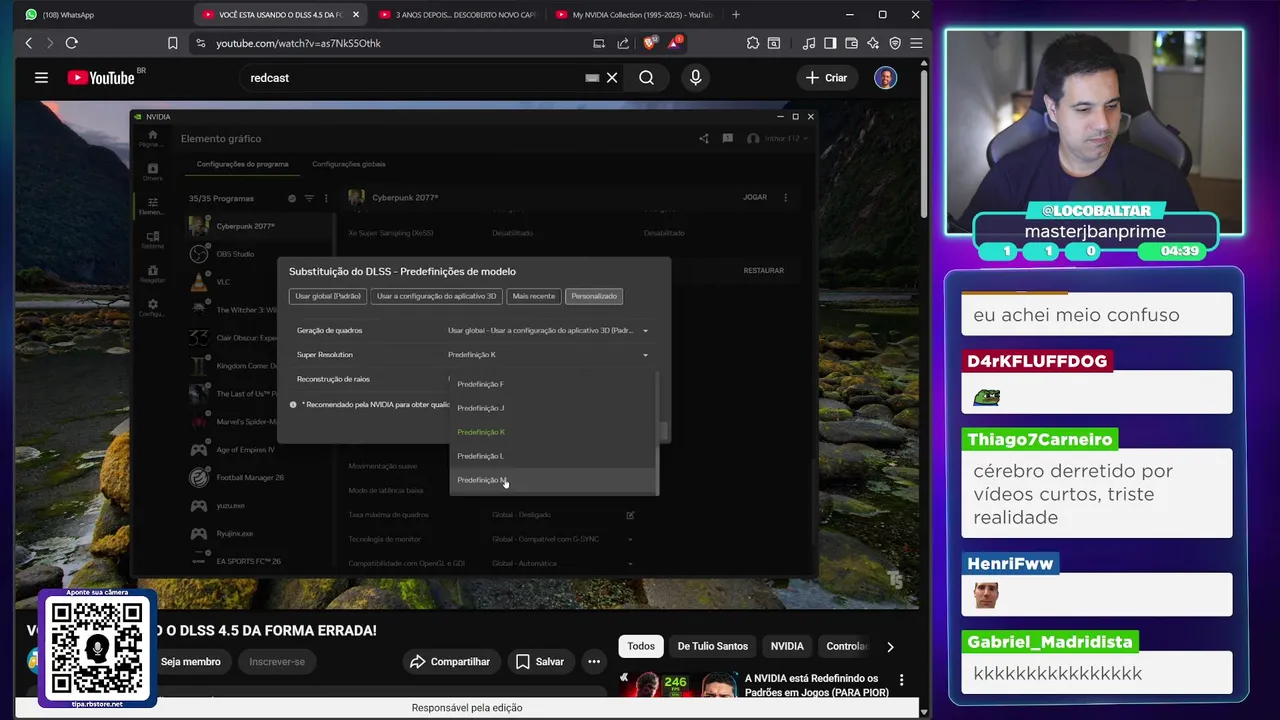Viewport: 1280px width, 720px height.
Task: Select Usar a configuração do aplicativo 3D
Action: (436, 296)
